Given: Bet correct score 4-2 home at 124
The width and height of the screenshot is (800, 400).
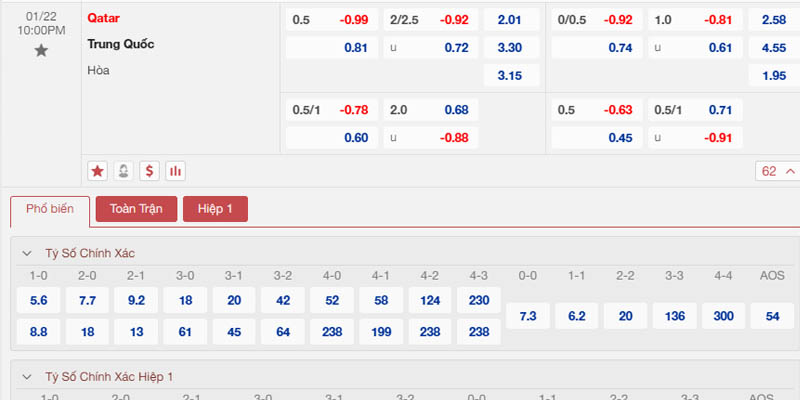Looking at the screenshot, I should coord(430,300).
